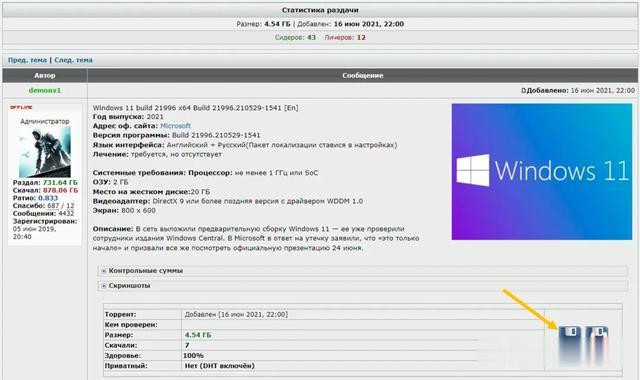
Task: Click the 'Системные требования: Процессор' line
Action: [x=205, y=173]
